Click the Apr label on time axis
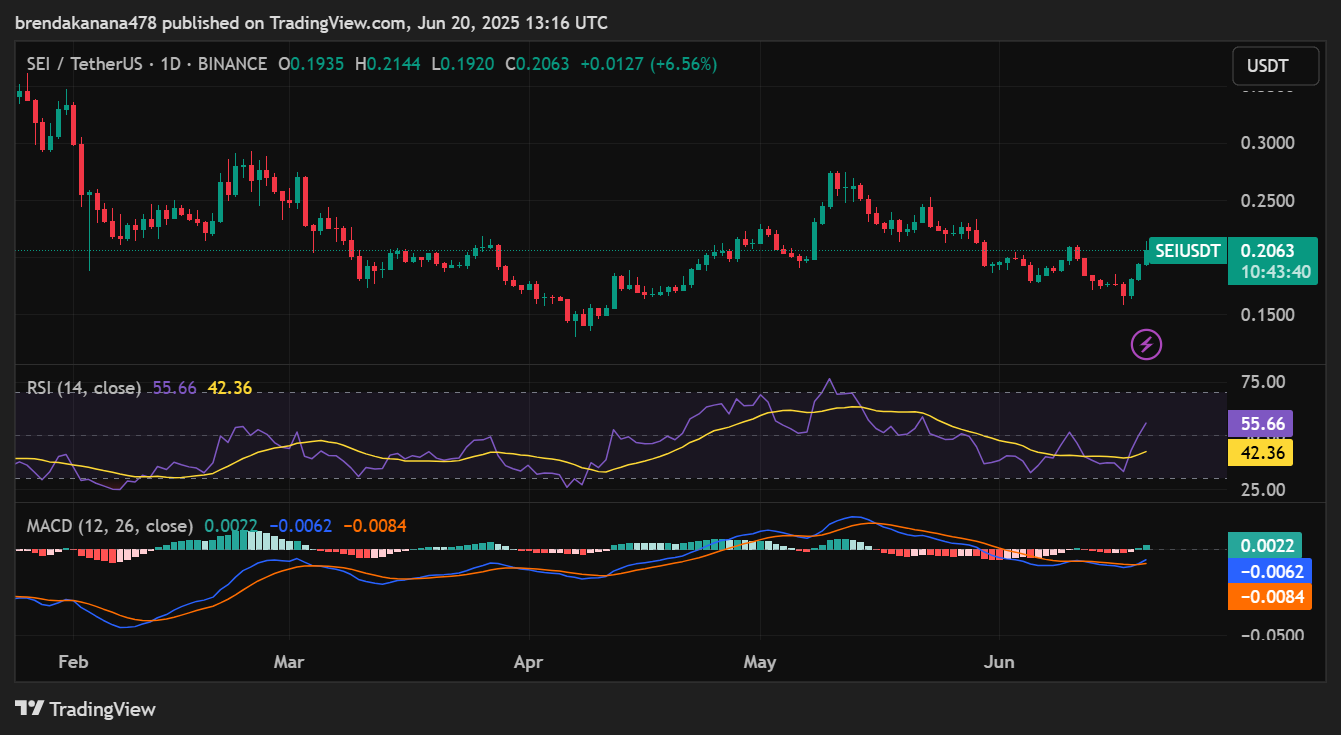This screenshot has height=735, width=1341. pyautogui.click(x=529, y=662)
